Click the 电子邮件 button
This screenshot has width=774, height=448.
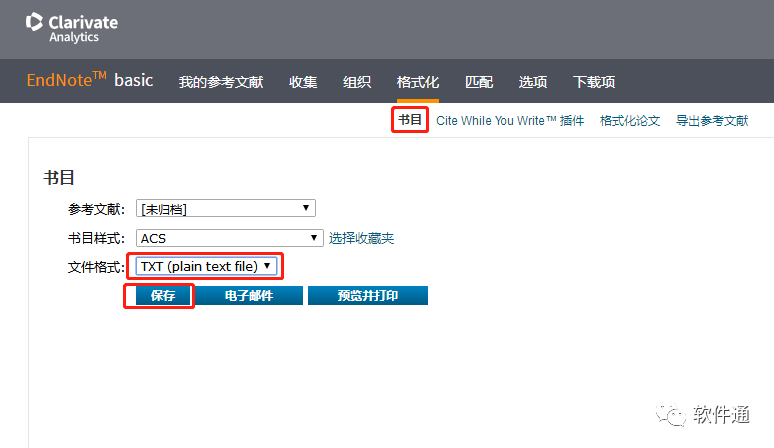249,296
